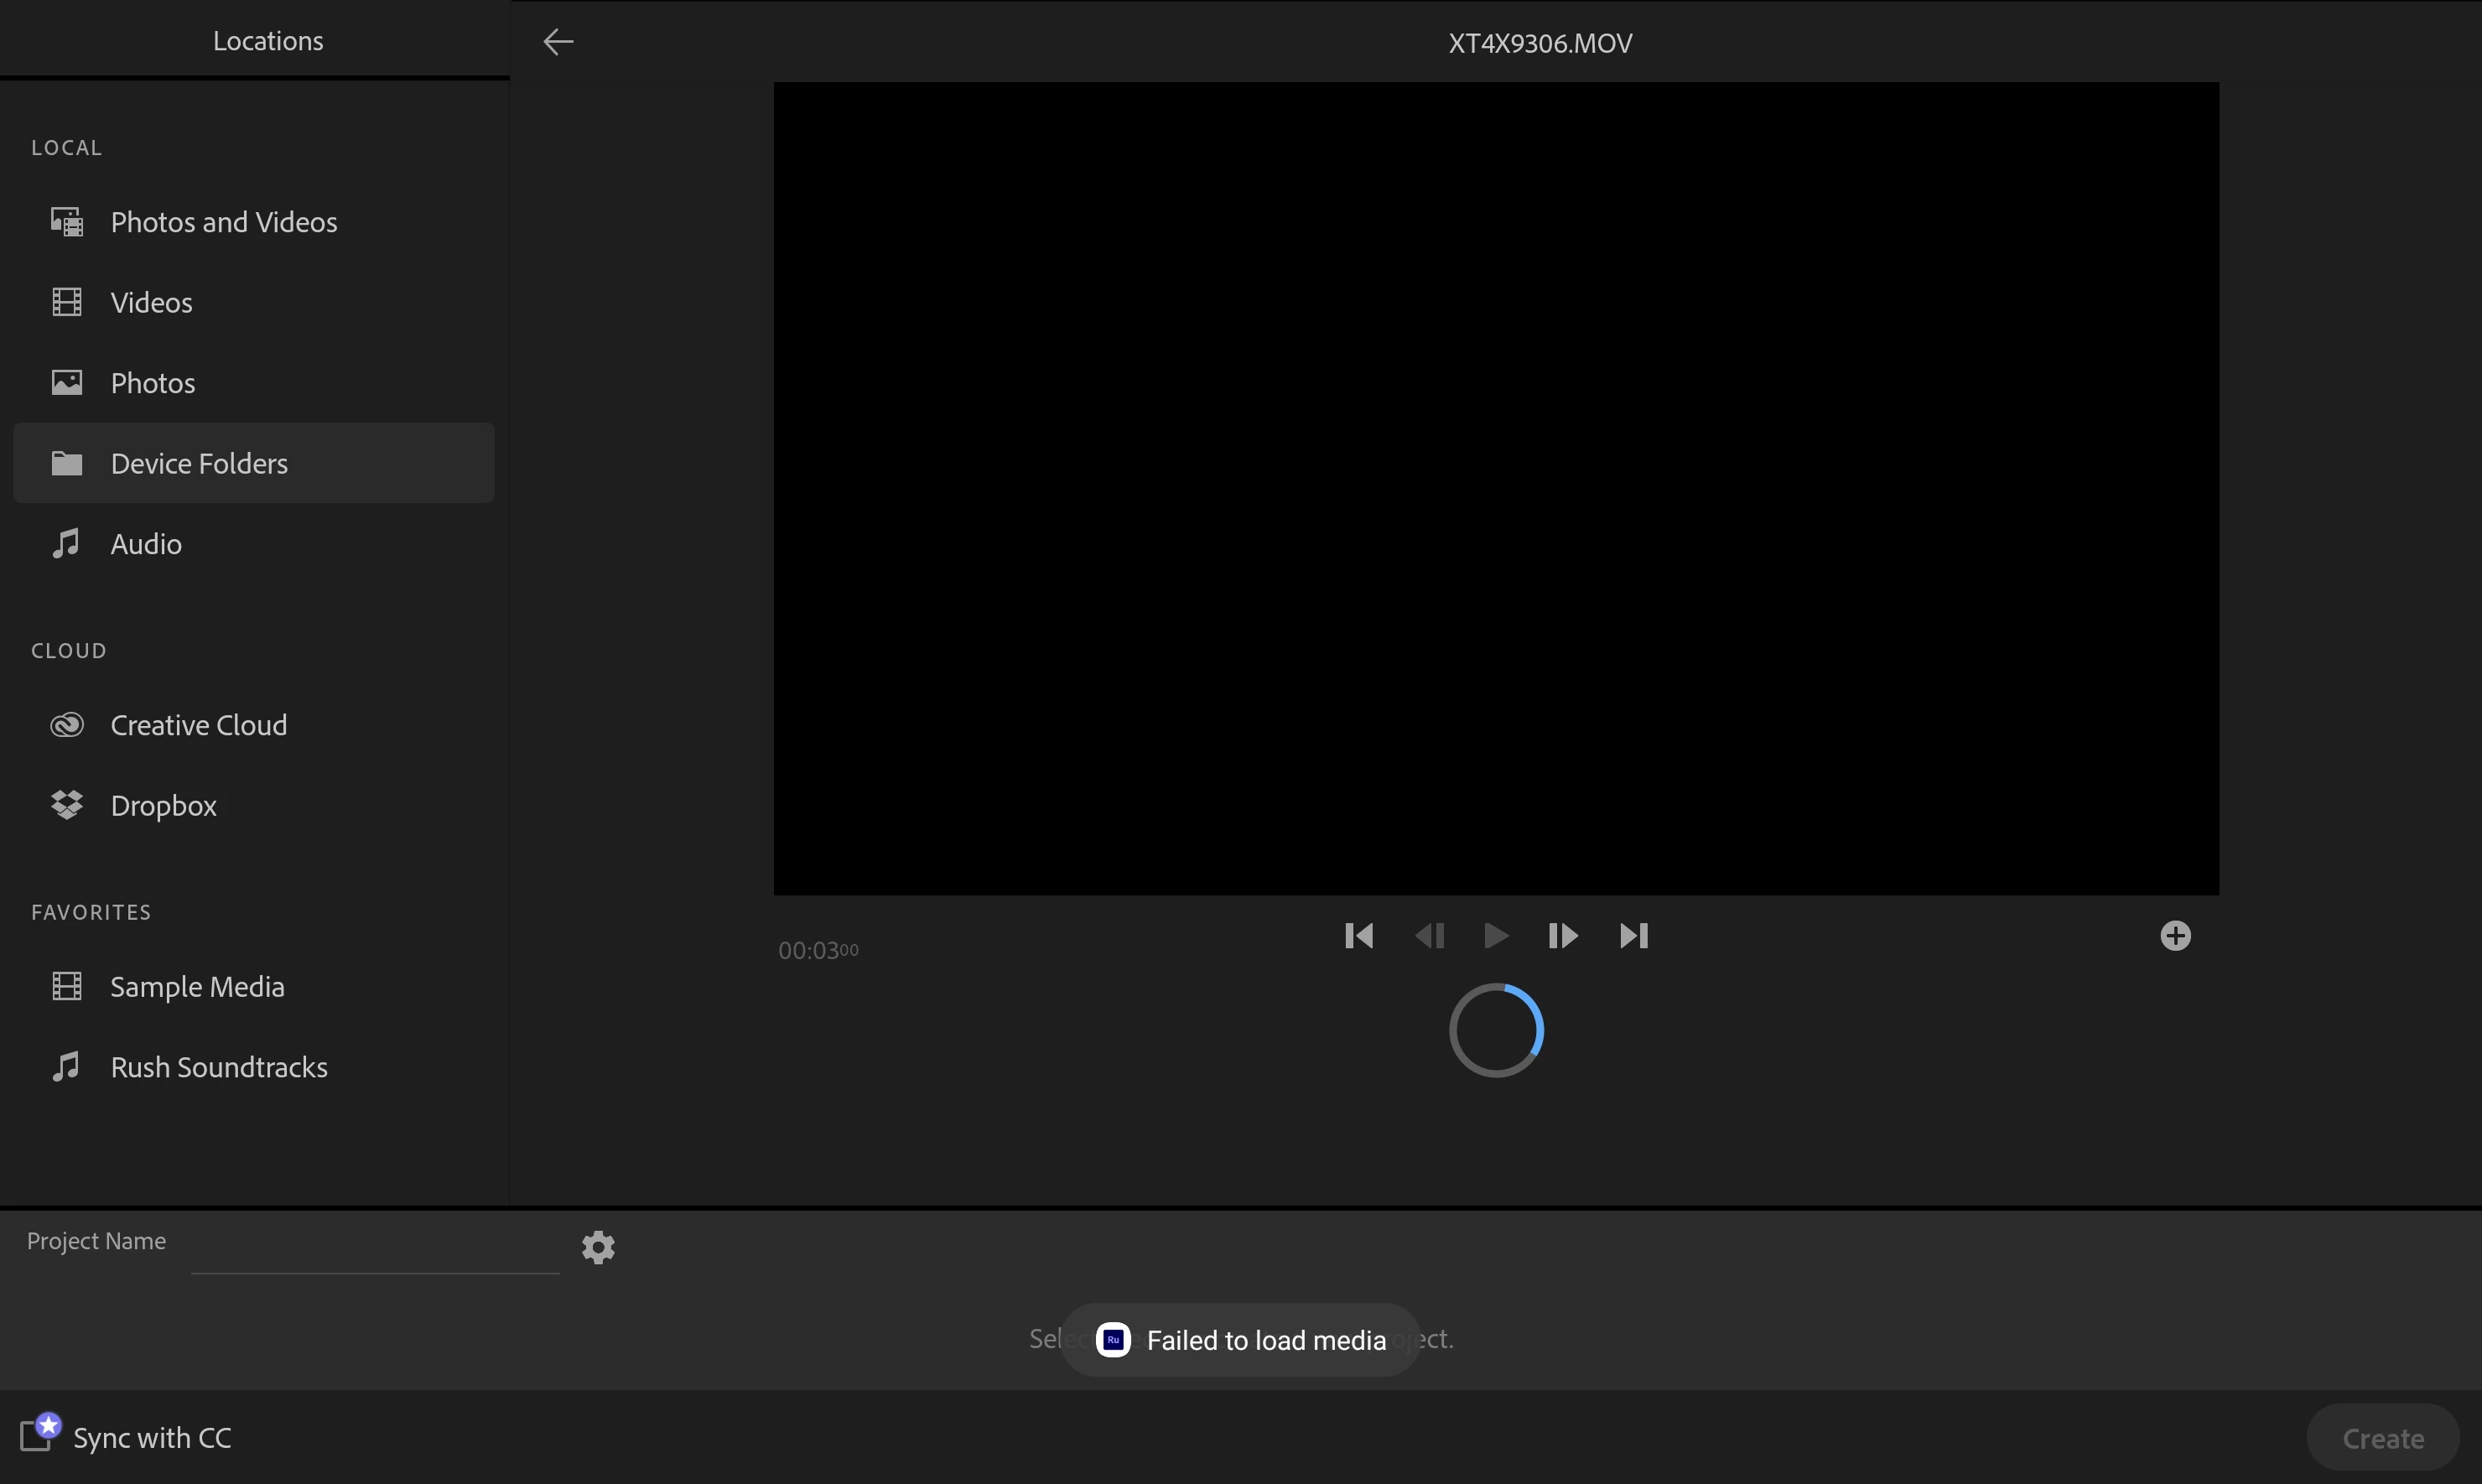Open the Creative Cloud location
Image resolution: width=2482 pixels, height=1484 pixels.
point(198,725)
